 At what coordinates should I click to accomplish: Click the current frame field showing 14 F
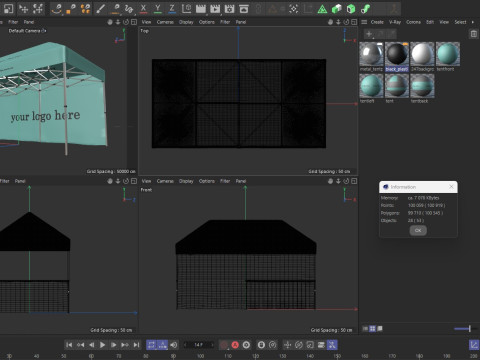click(x=199, y=345)
